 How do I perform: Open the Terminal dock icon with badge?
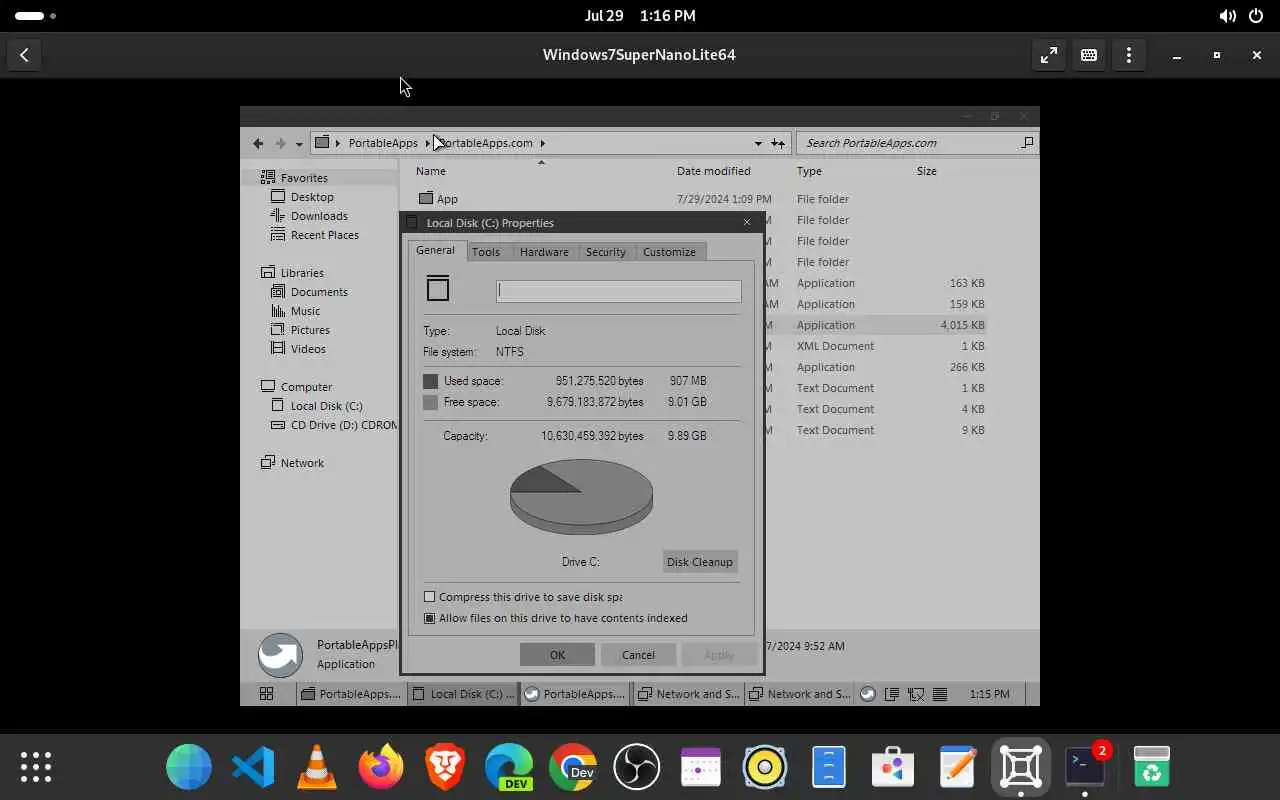click(x=1085, y=768)
